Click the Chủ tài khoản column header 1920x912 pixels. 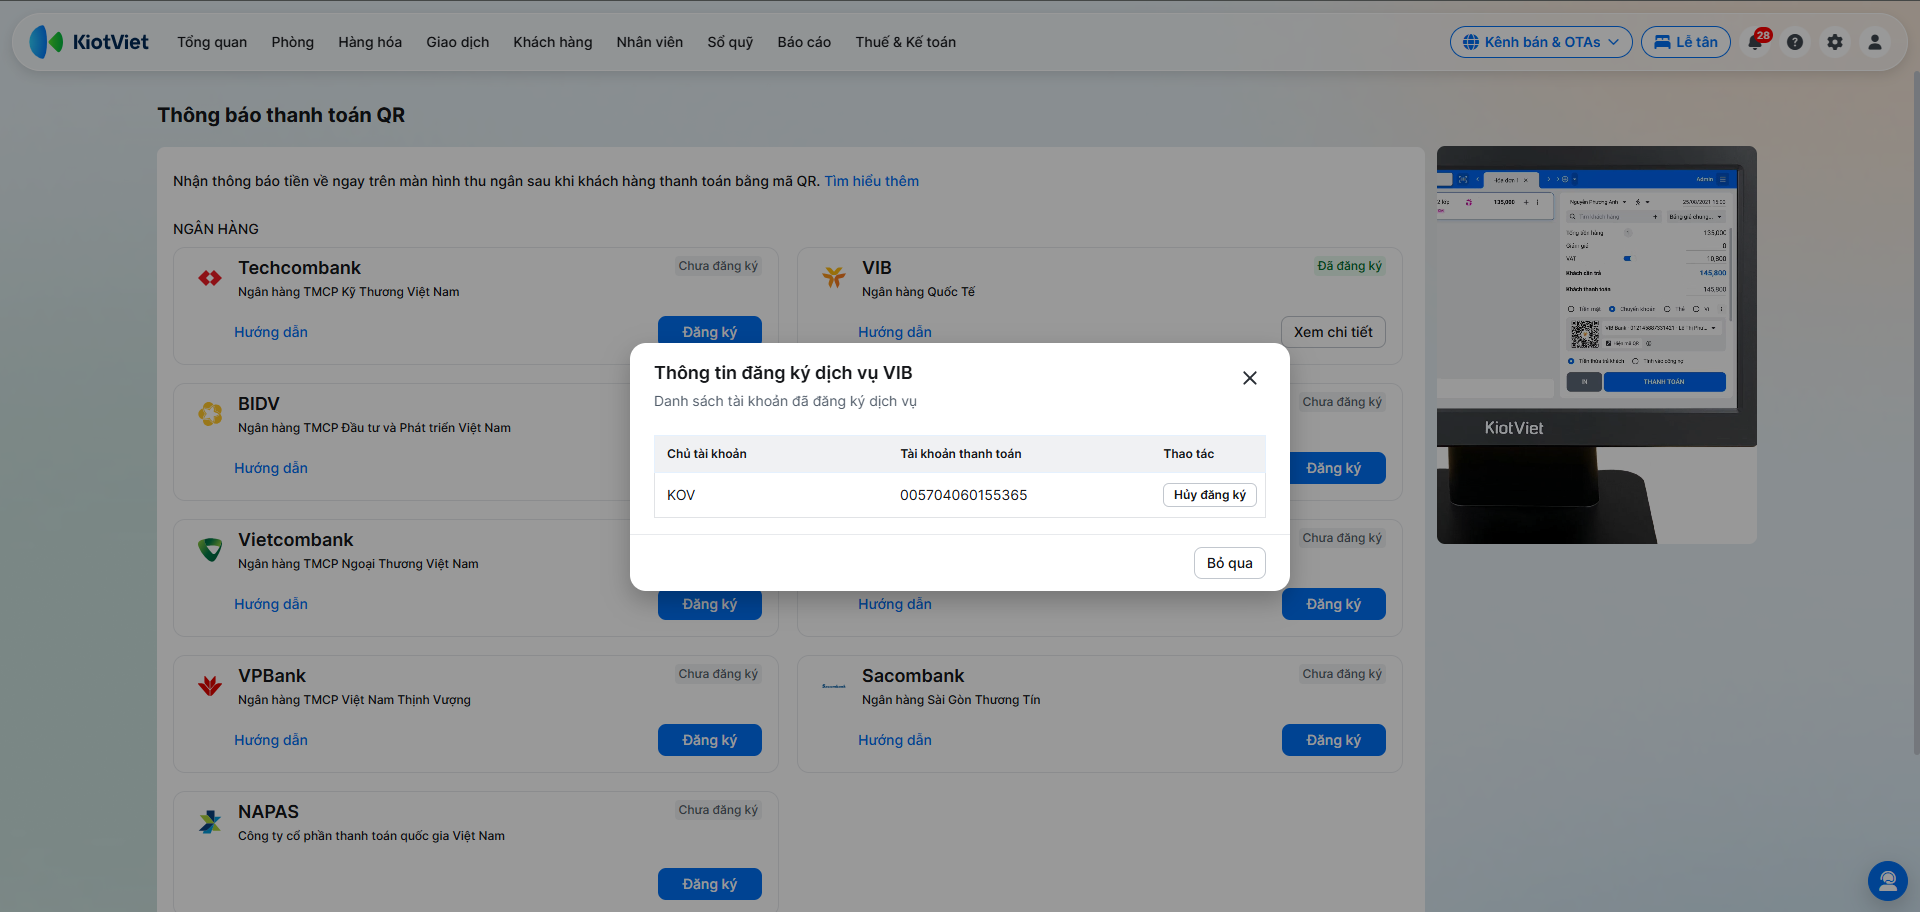click(x=707, y=454)
